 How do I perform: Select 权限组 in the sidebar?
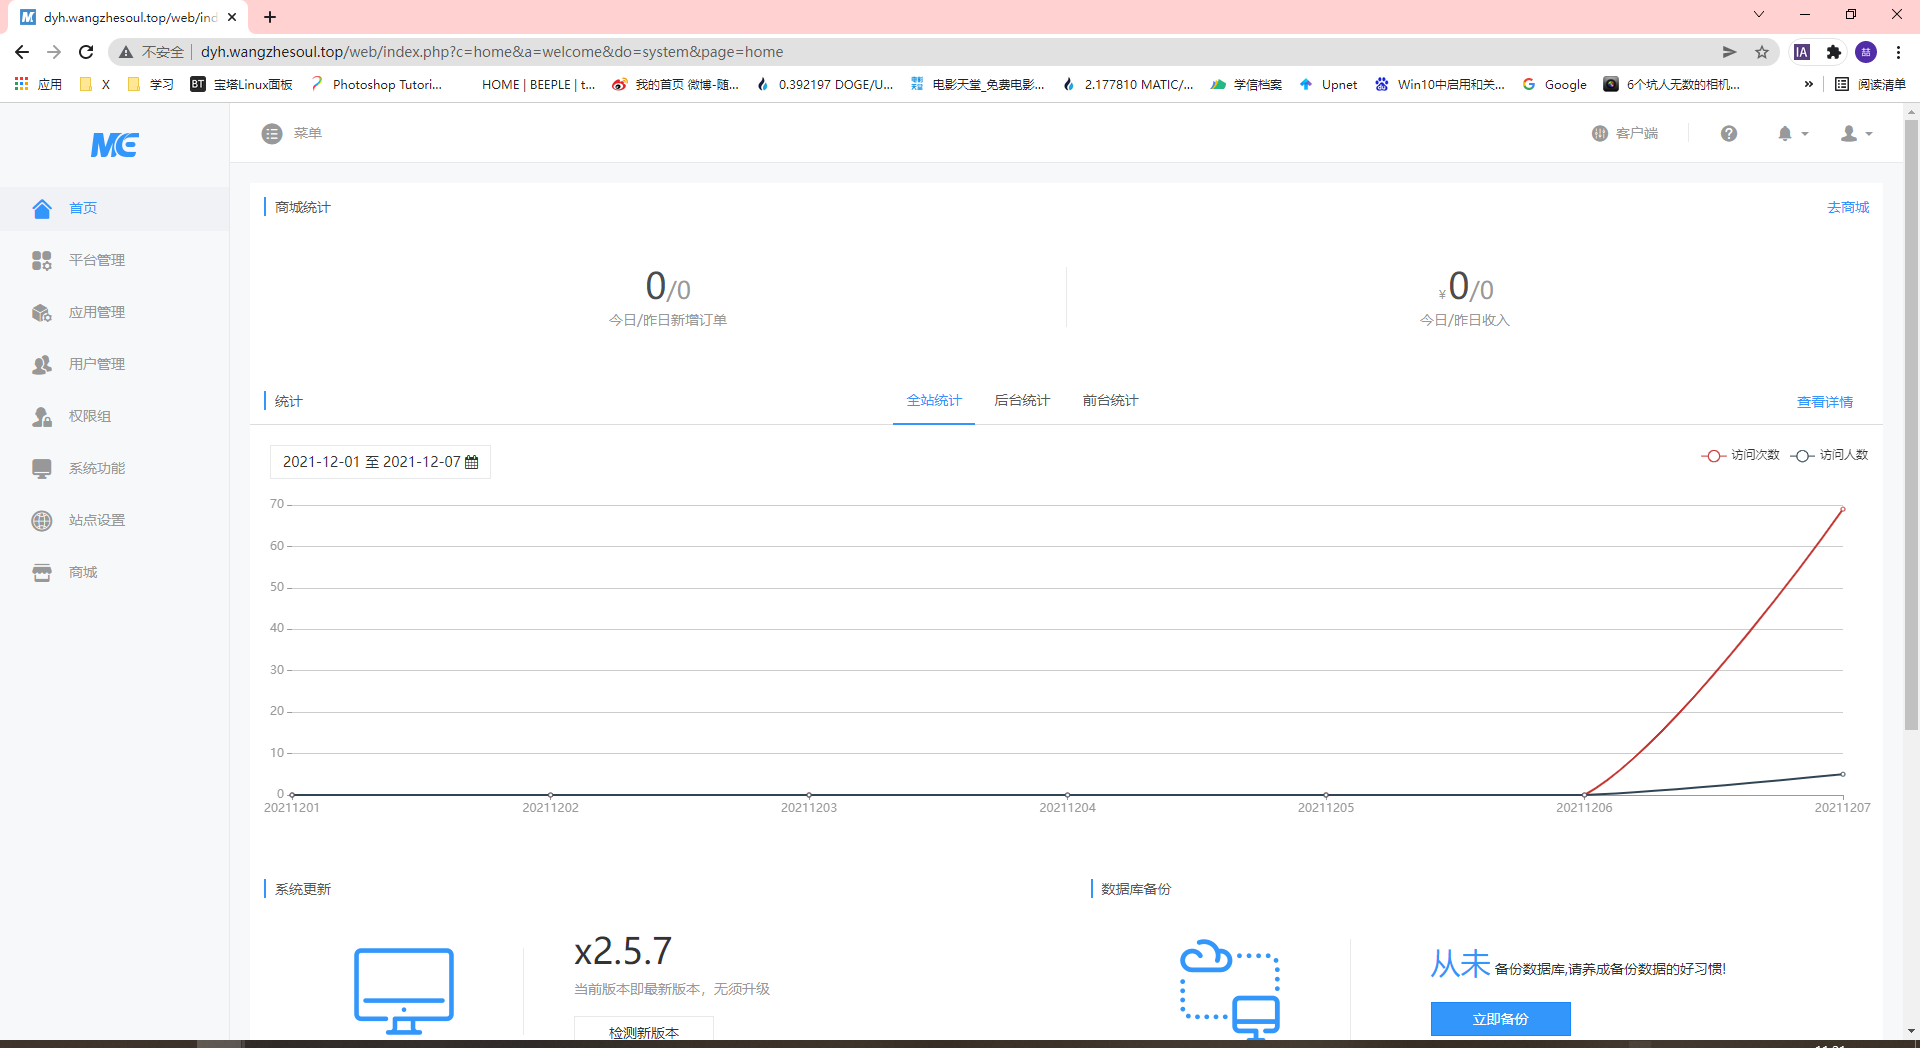click(x=115, y=416)
